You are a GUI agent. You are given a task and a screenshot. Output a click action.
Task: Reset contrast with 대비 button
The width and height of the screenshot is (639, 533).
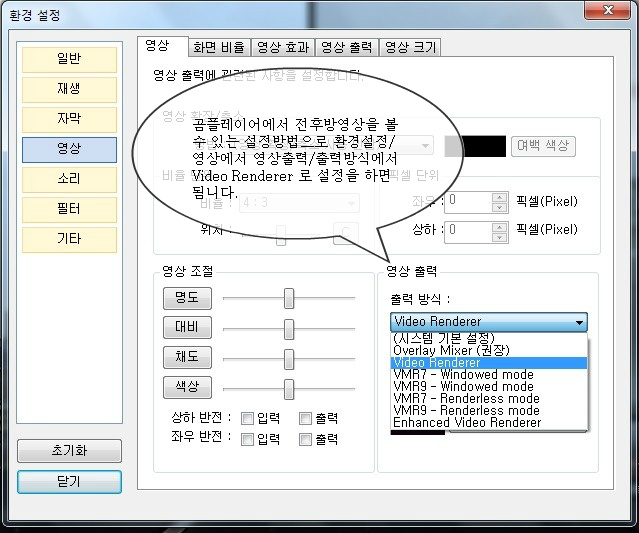click(187, 328)
